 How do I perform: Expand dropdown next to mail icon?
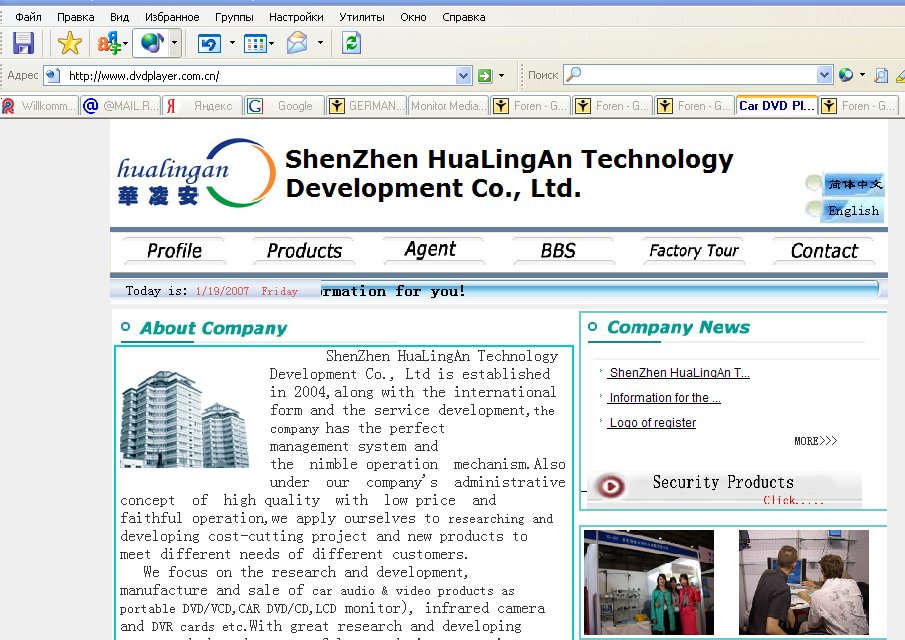coord(320,43)
